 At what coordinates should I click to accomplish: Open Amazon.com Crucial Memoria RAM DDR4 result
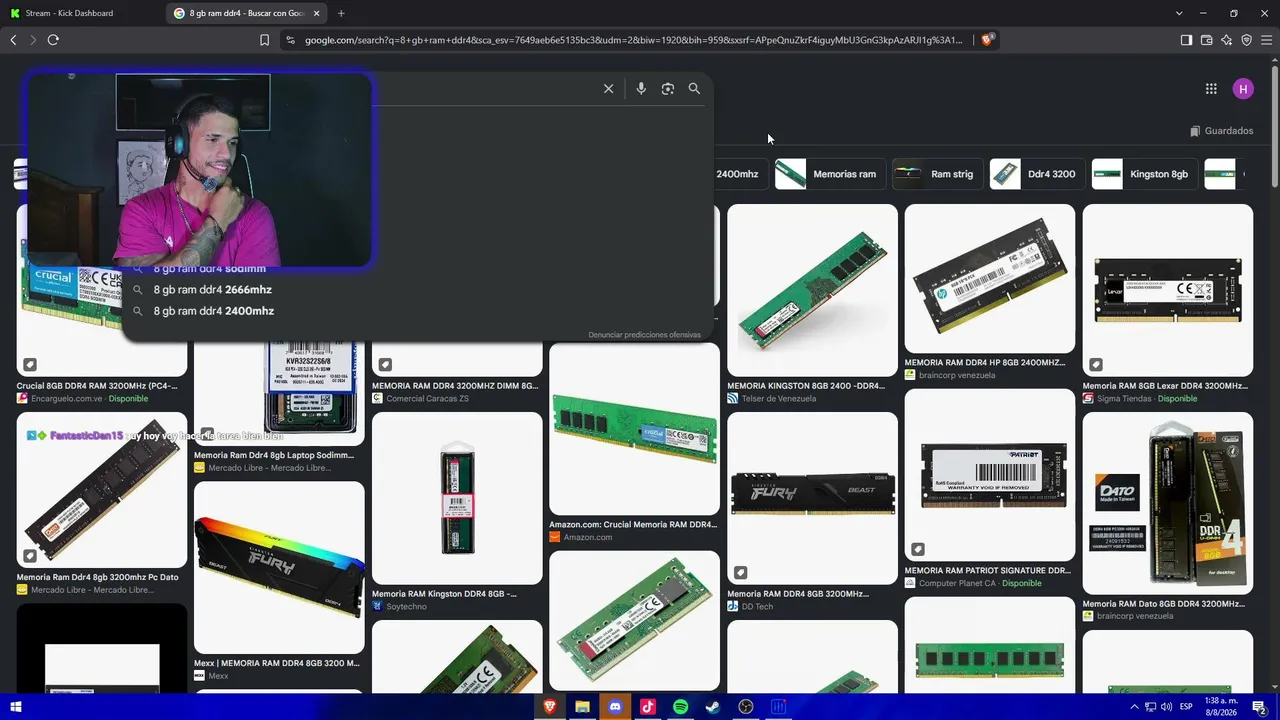633,524
